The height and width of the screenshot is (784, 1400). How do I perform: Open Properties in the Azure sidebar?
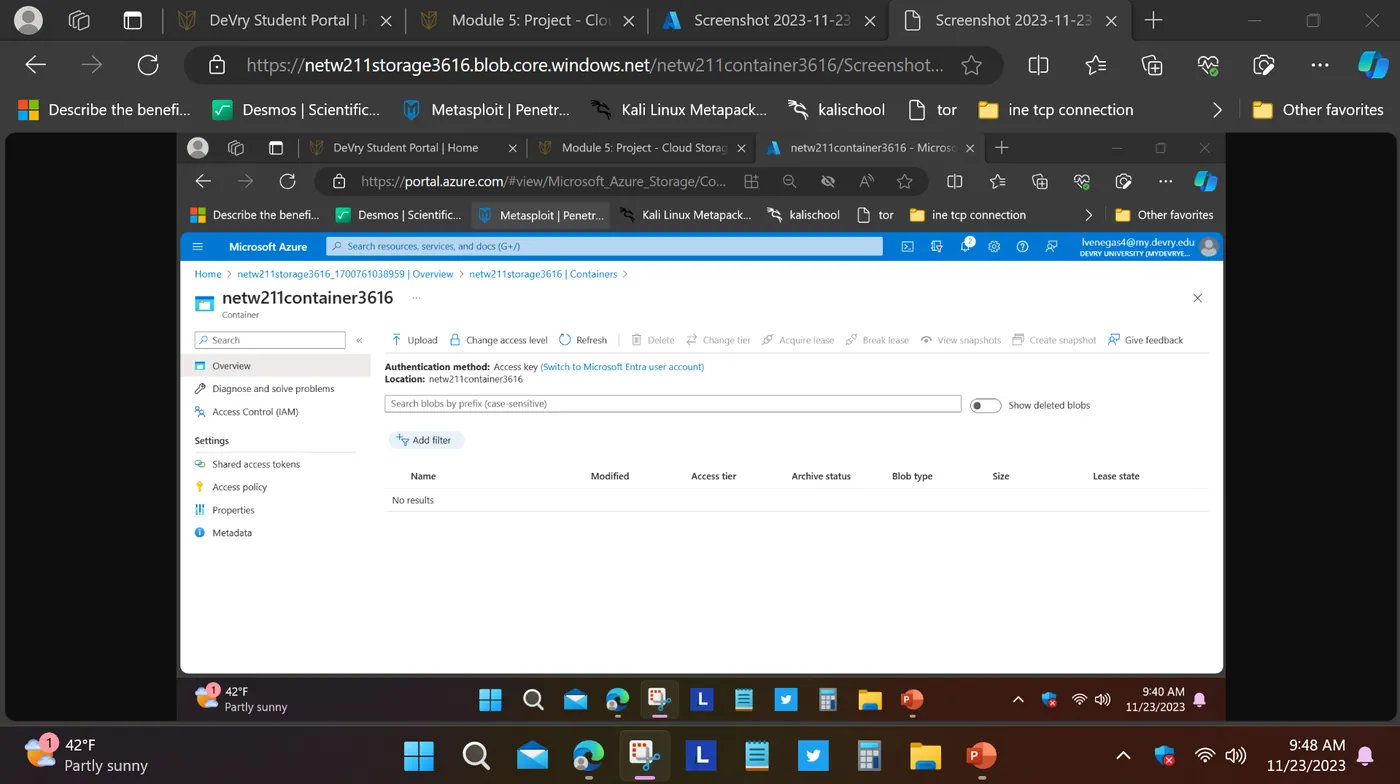[233, 510]
